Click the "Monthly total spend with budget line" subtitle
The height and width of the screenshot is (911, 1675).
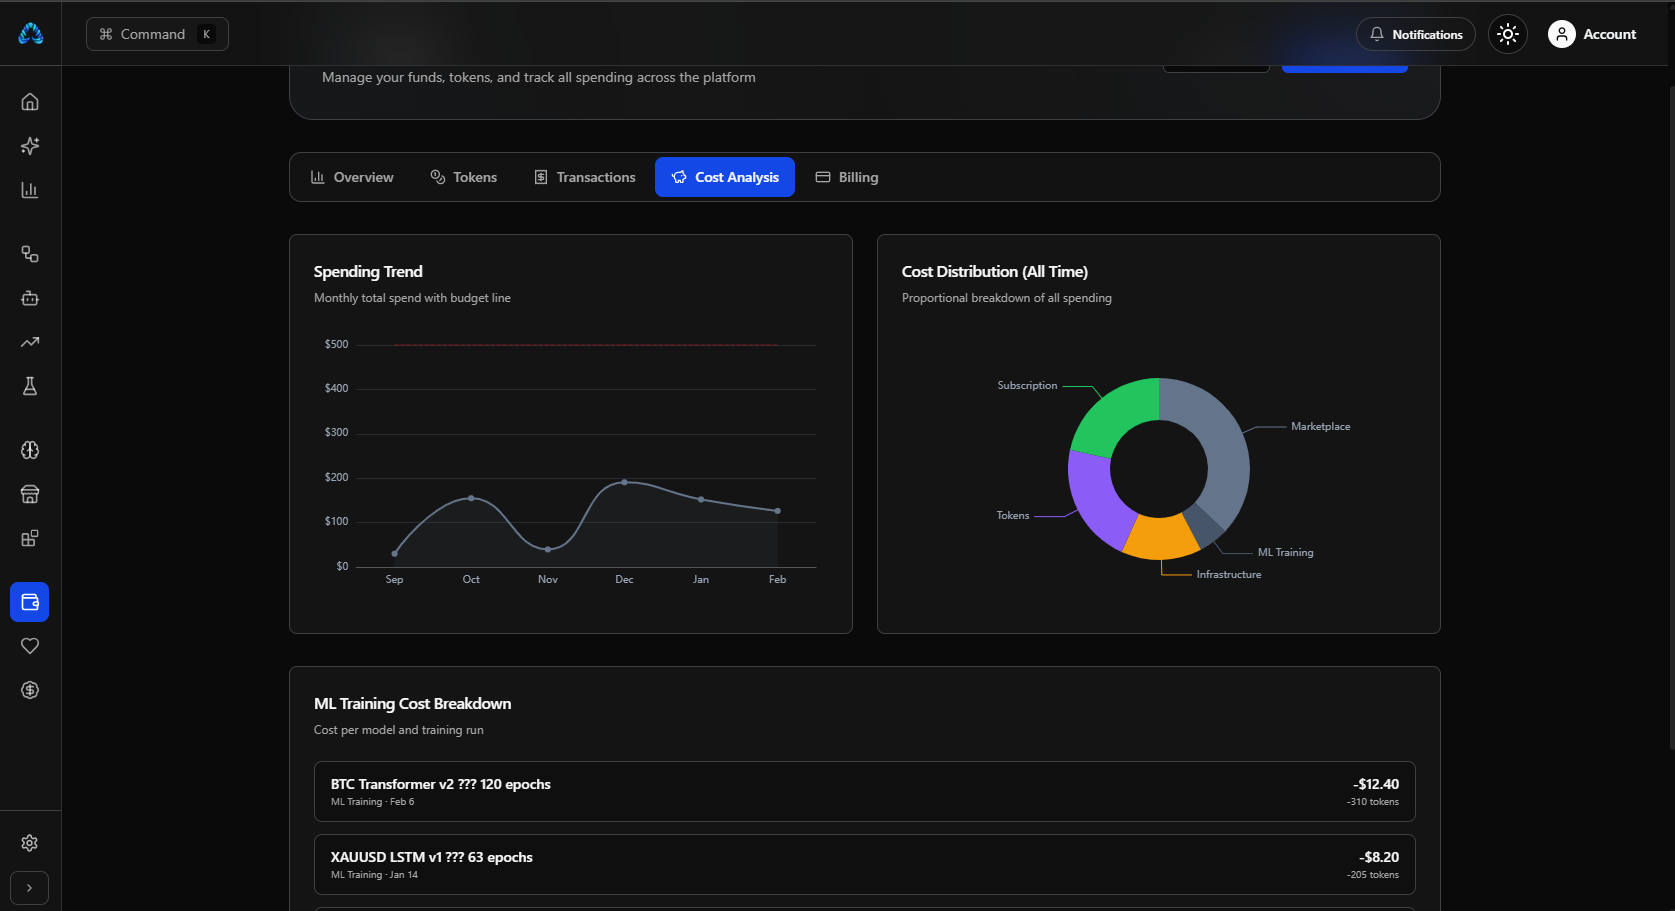412,298
